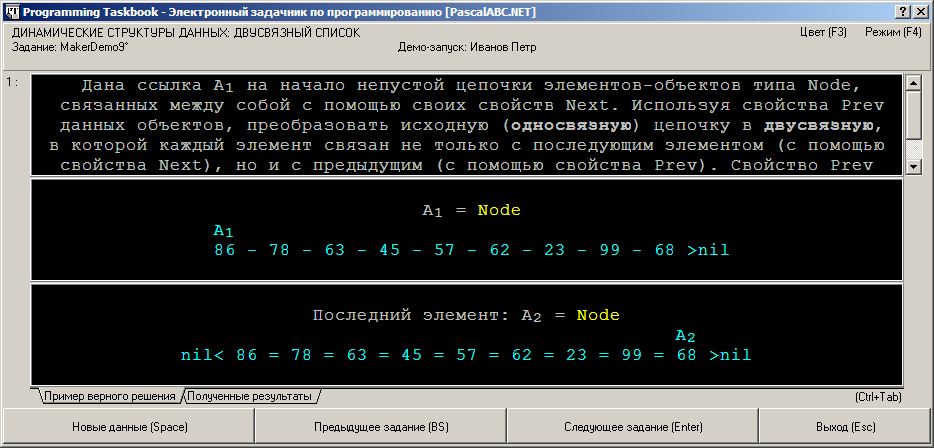Open help with the question mark button

pos(903,13)
